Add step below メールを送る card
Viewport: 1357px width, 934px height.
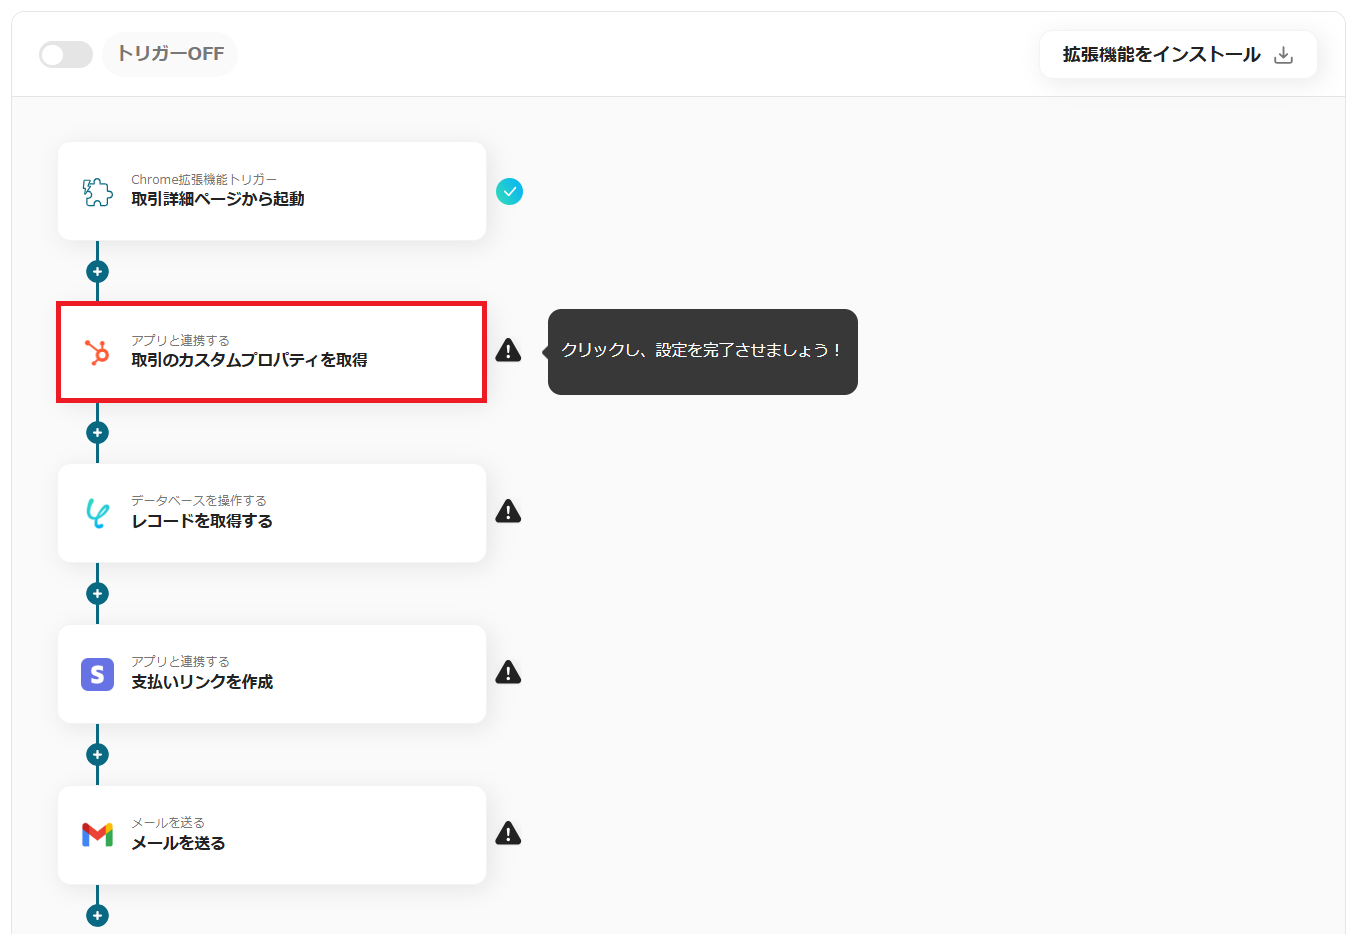(97, 915)
